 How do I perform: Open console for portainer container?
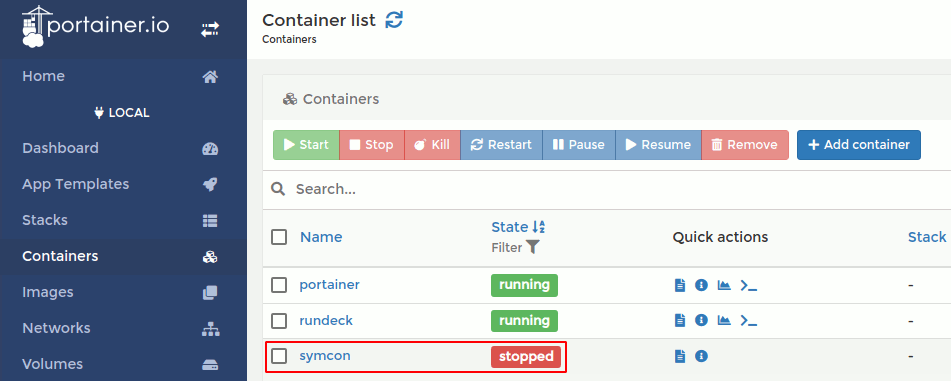[x=749, y=285]
